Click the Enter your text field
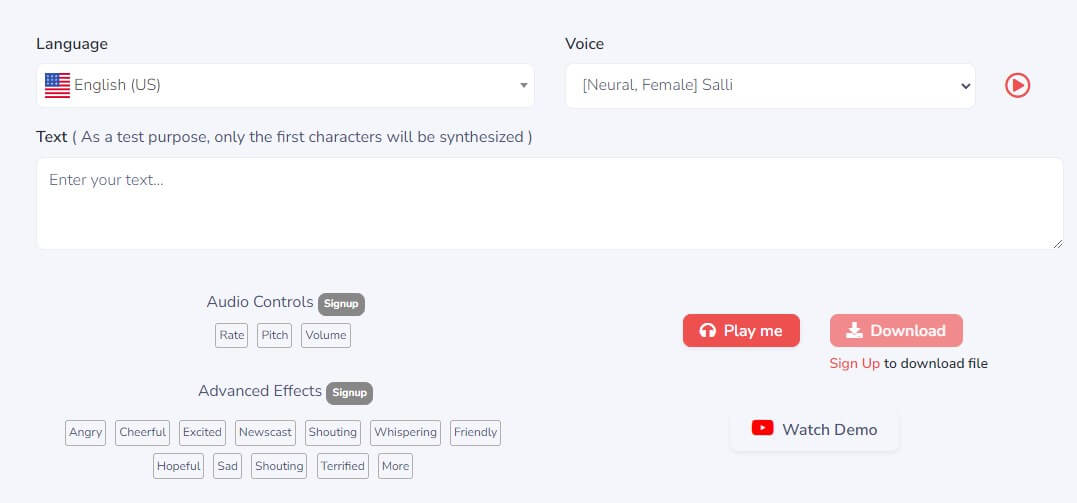The width and height of the screenshot is (1077, 503). (x=549, y=203)
